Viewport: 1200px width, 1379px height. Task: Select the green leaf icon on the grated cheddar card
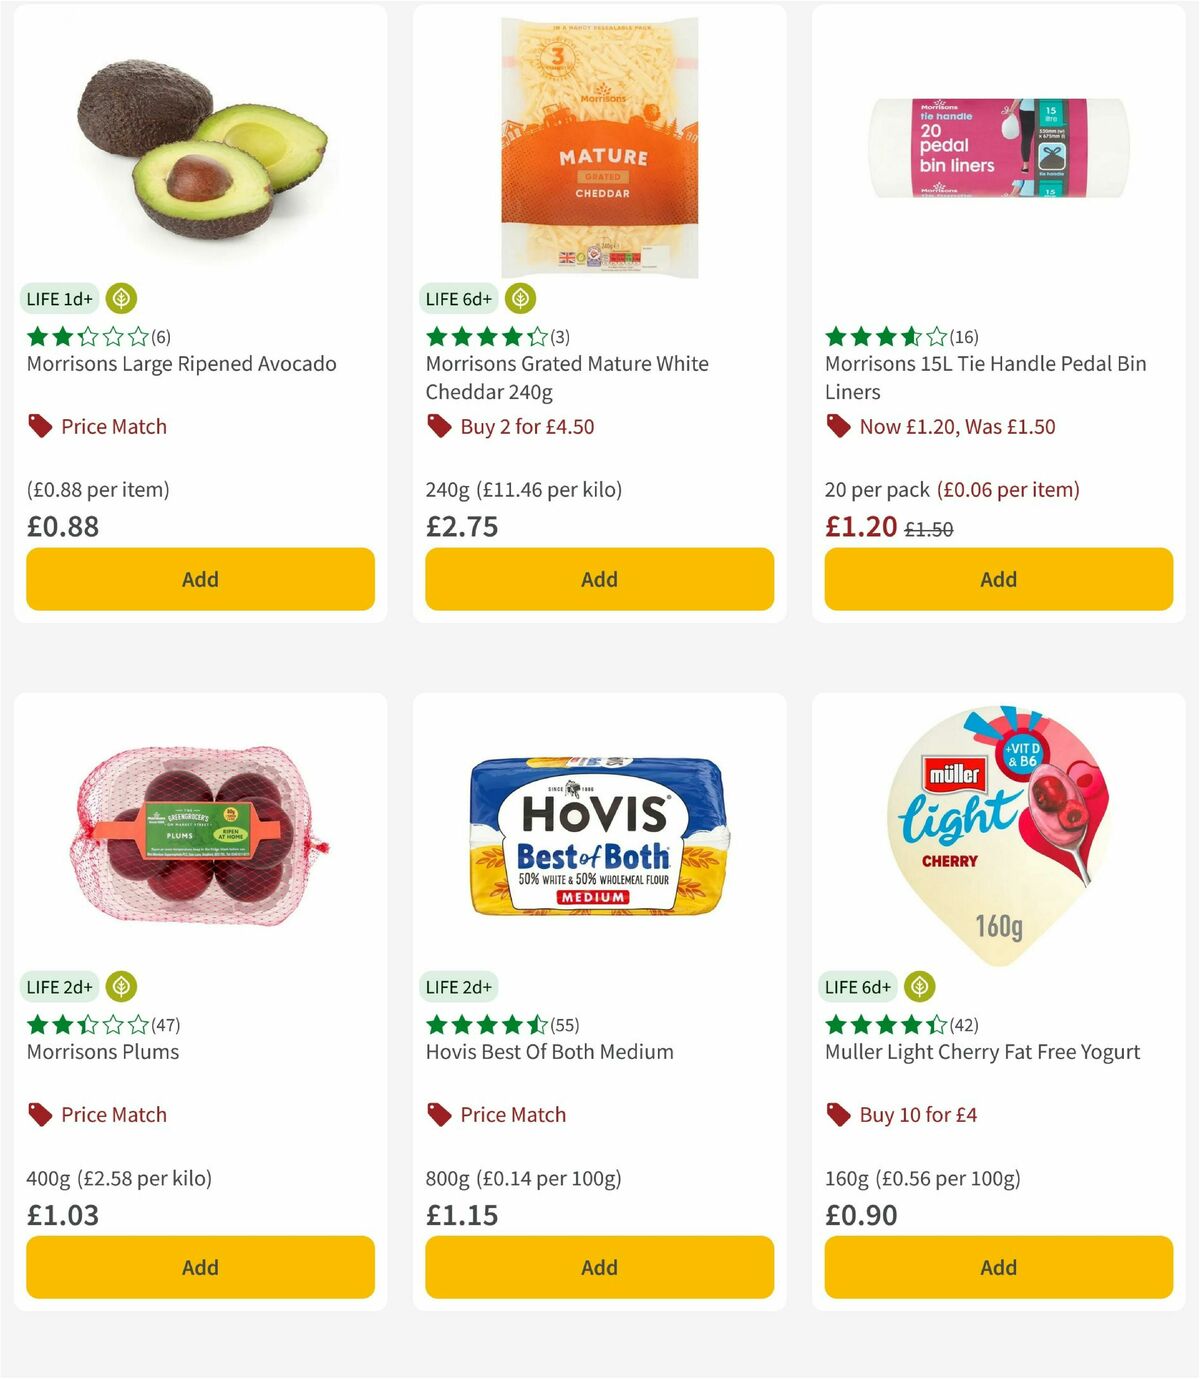(519, 297)
